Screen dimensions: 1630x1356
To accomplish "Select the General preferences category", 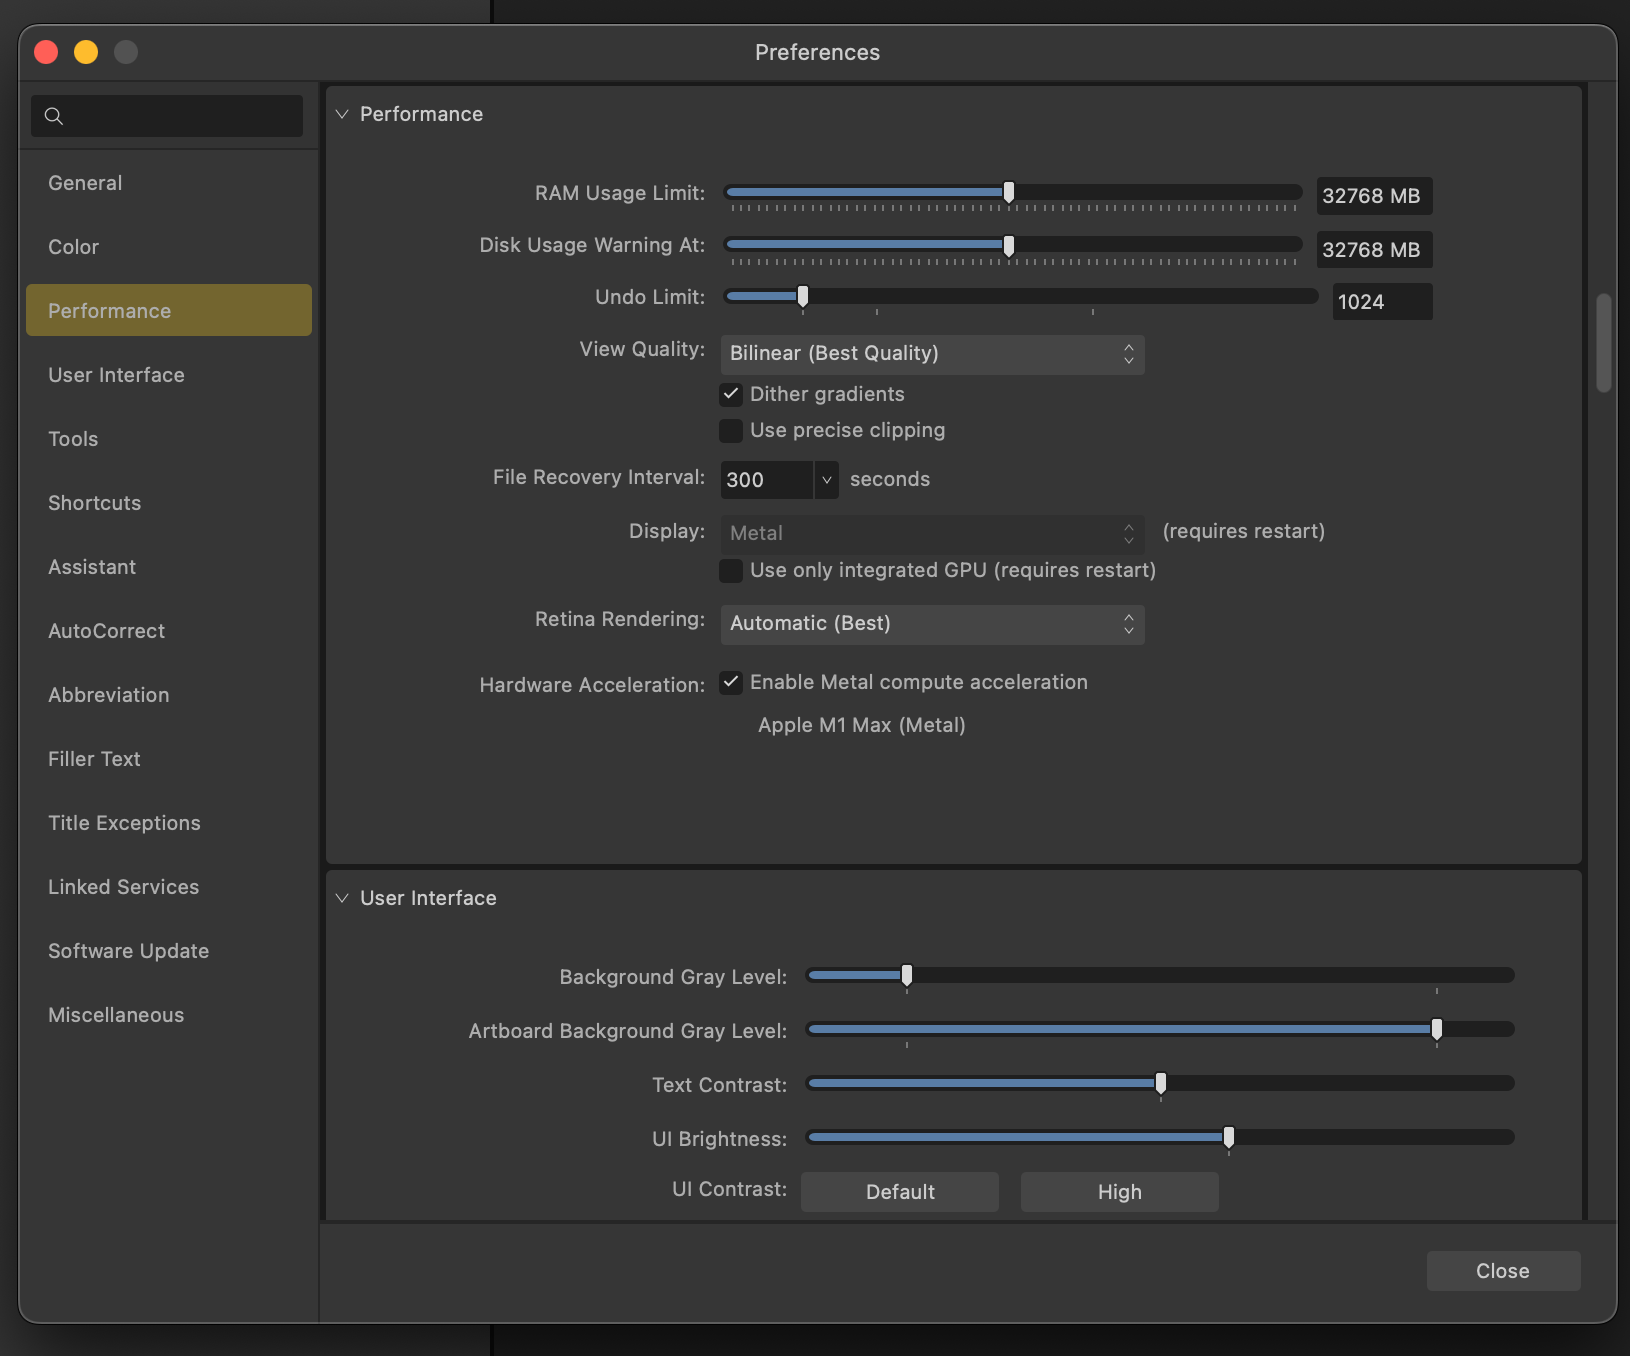I will [x=85, y=183].
